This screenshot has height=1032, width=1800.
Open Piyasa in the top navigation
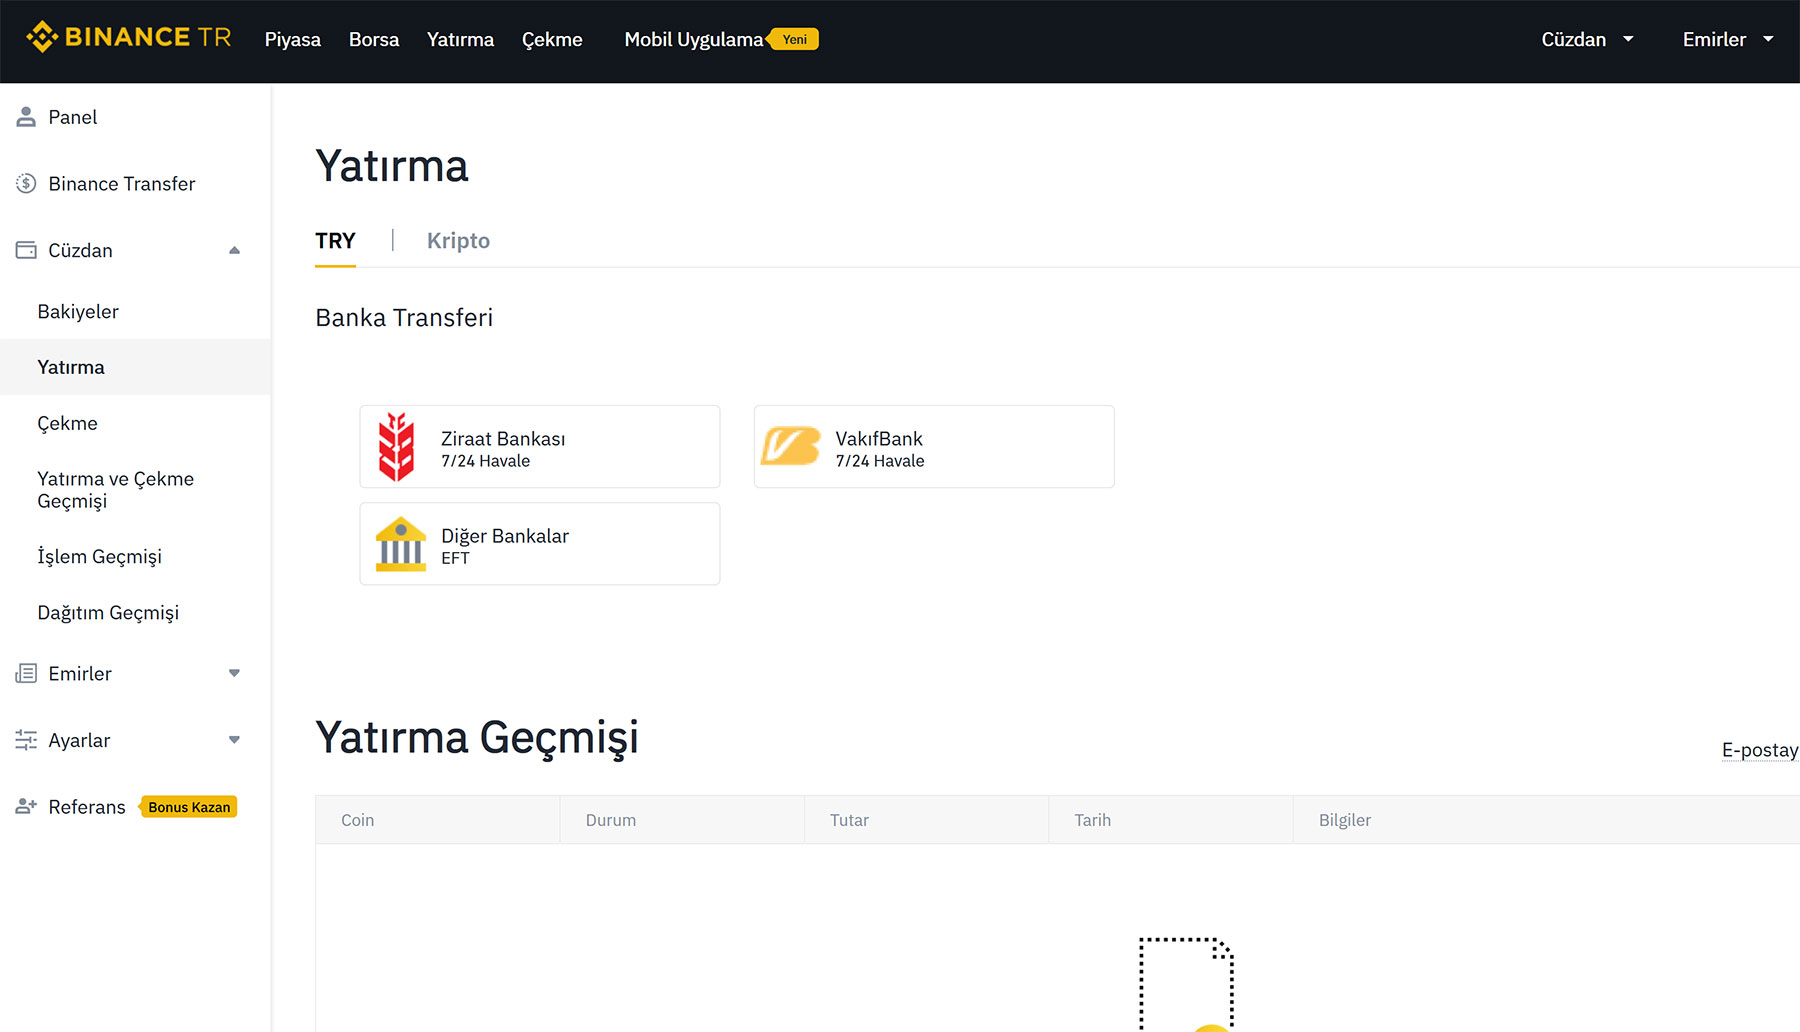(x=293, y=39)
